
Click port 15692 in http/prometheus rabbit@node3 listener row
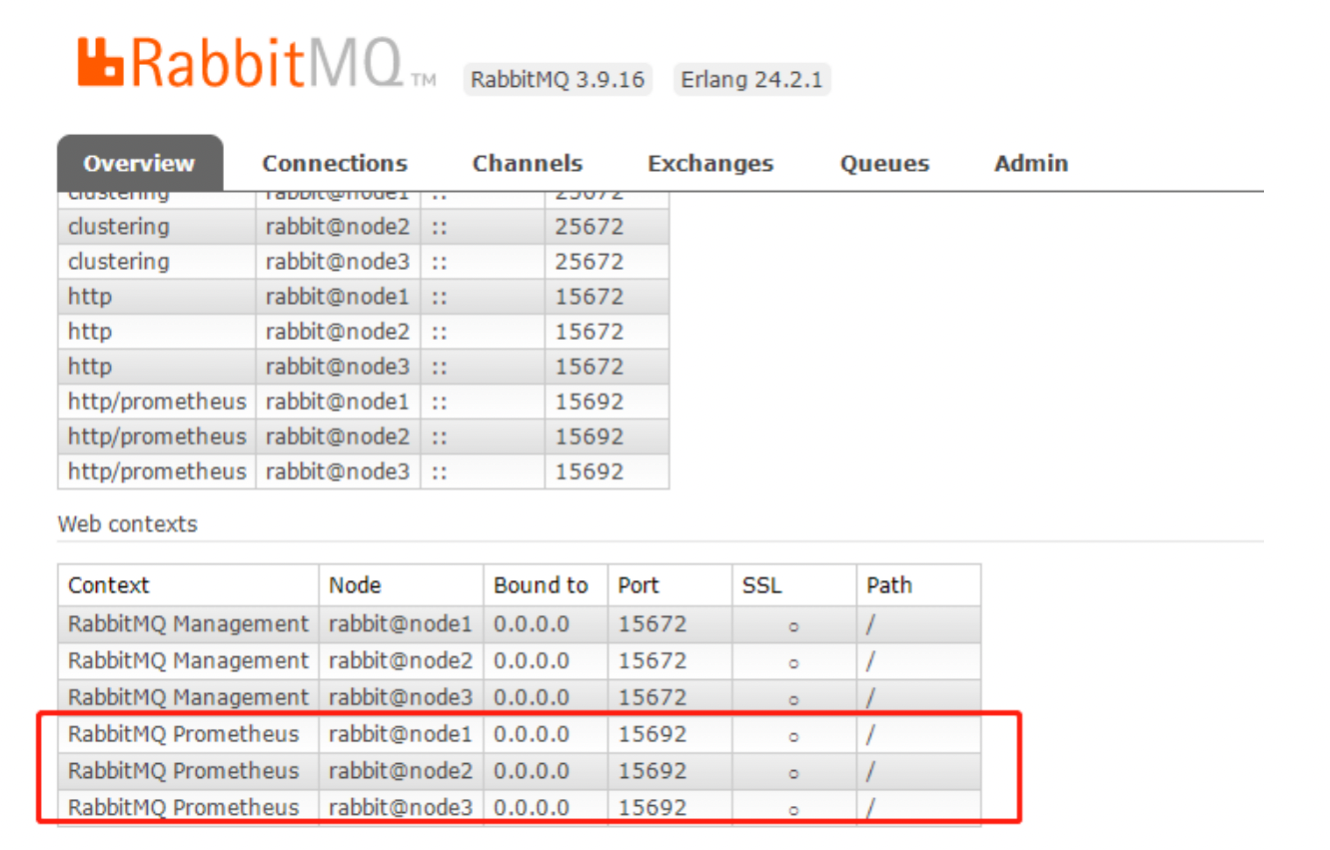[589, 472]
